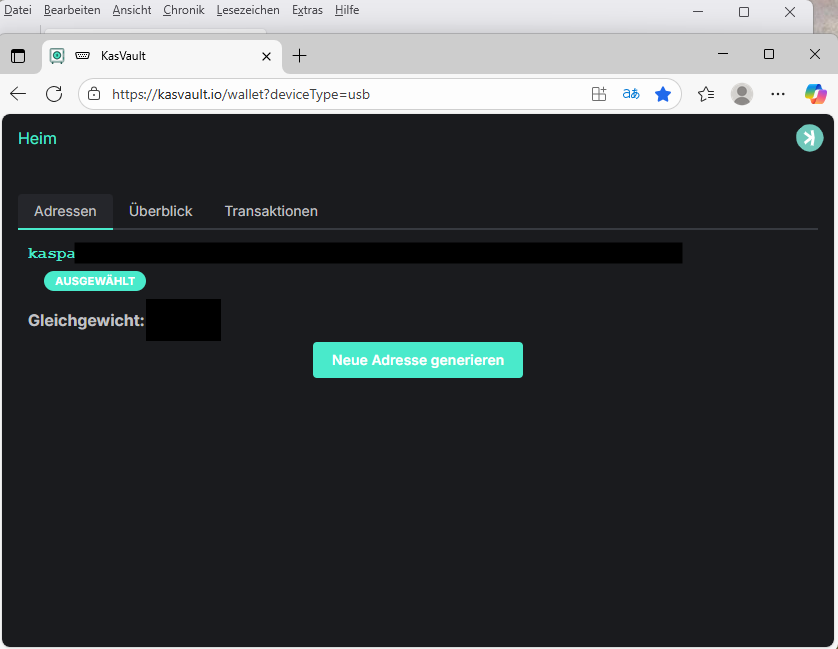The height and width of the screenshot is (649, 838).
Task: Click the install app icon in address bar
Action: pyautogui.click(x=599, y=94)
